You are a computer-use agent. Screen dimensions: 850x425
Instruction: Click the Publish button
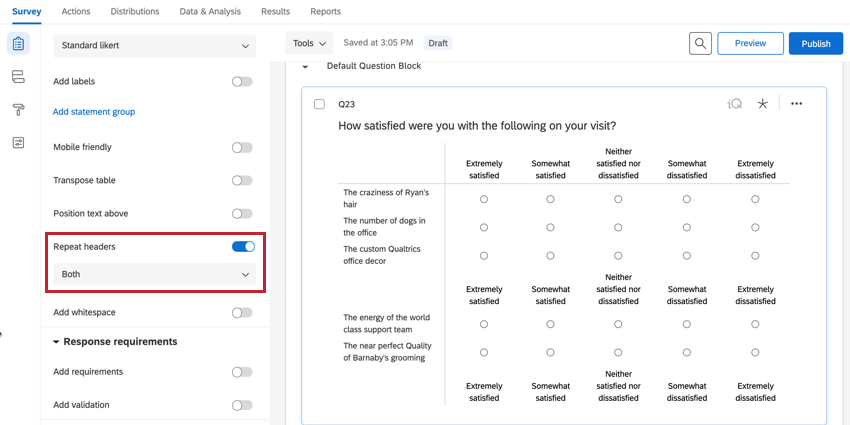[x=815, y=44]
